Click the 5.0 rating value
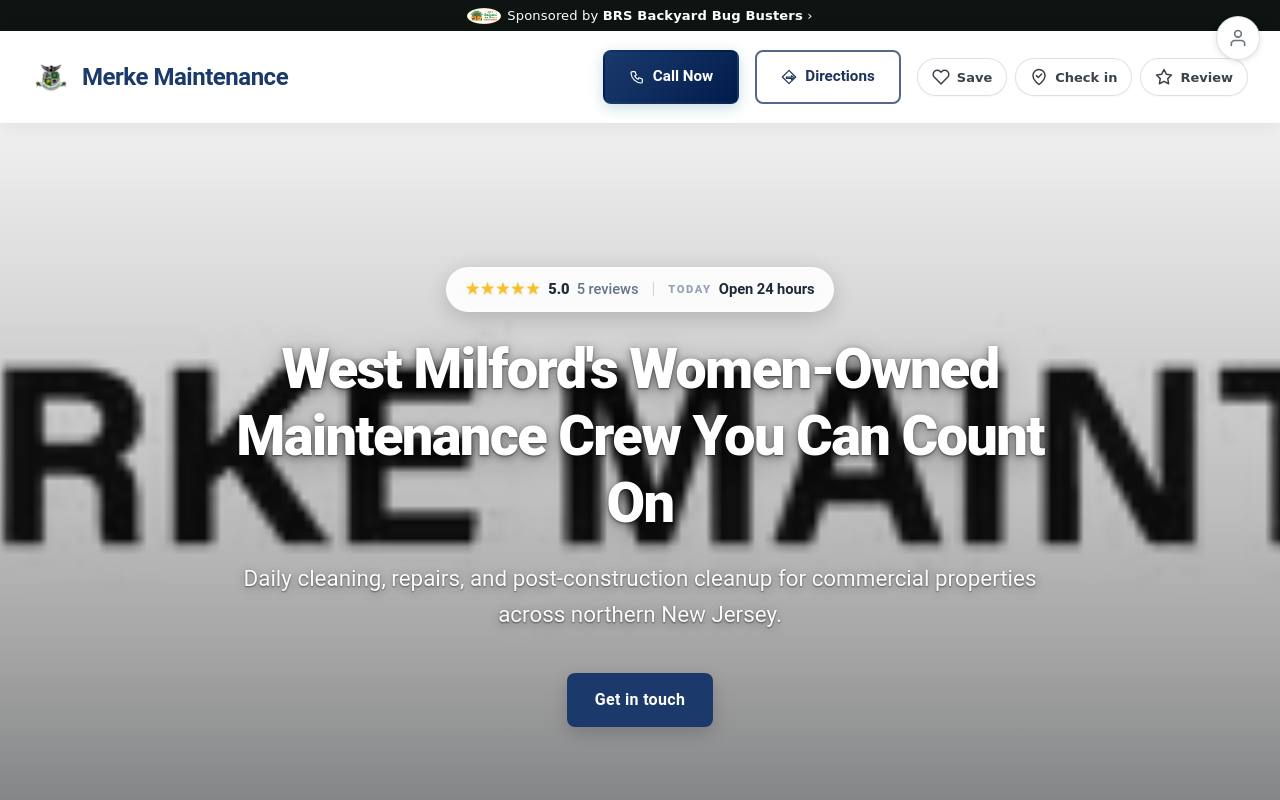 click(558, 289)
